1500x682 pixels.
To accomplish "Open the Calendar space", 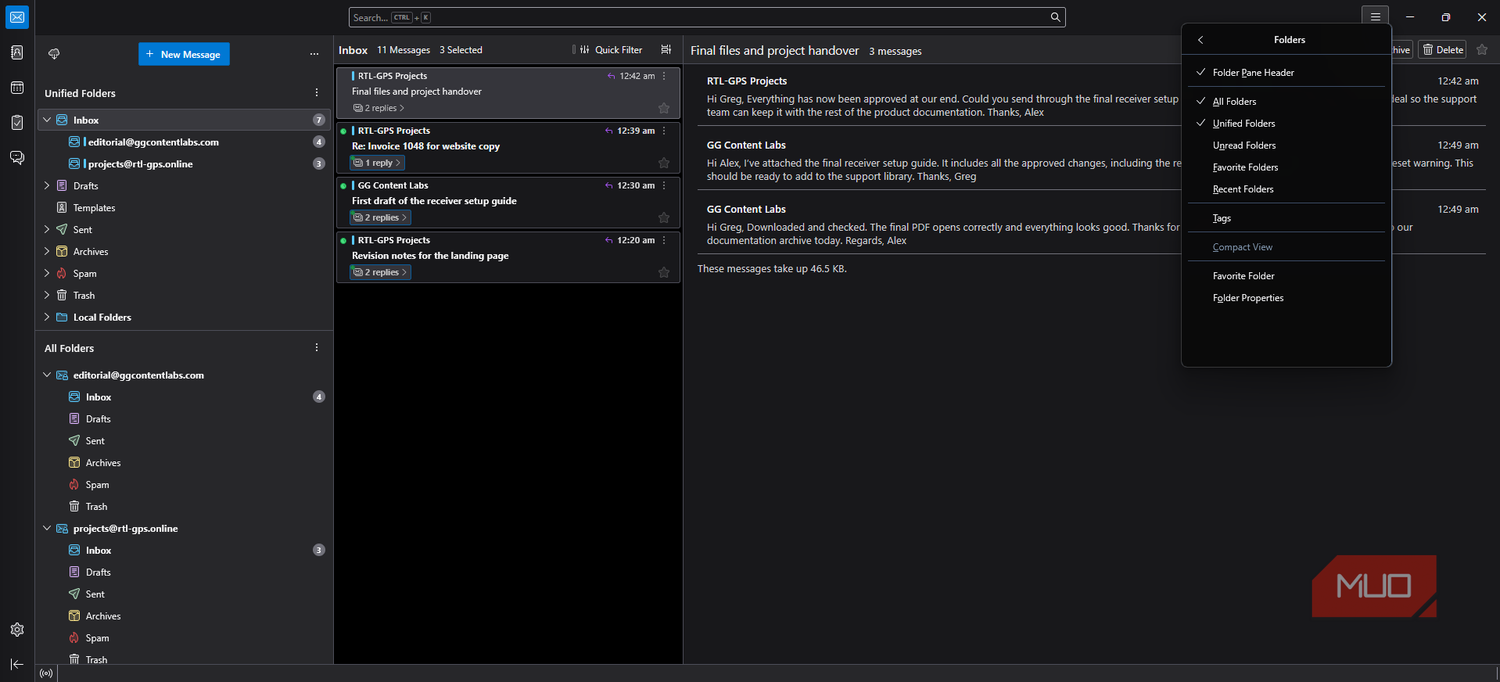I will coord(17,88).
